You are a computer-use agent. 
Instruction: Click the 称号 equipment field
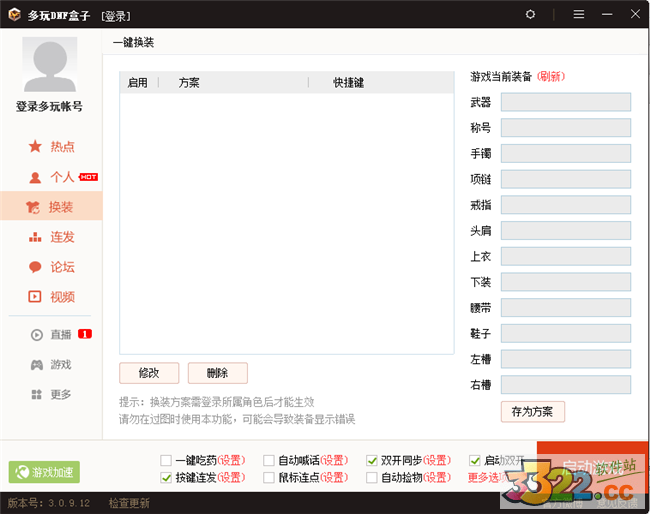pyautogui.click(x=566, y=128)
